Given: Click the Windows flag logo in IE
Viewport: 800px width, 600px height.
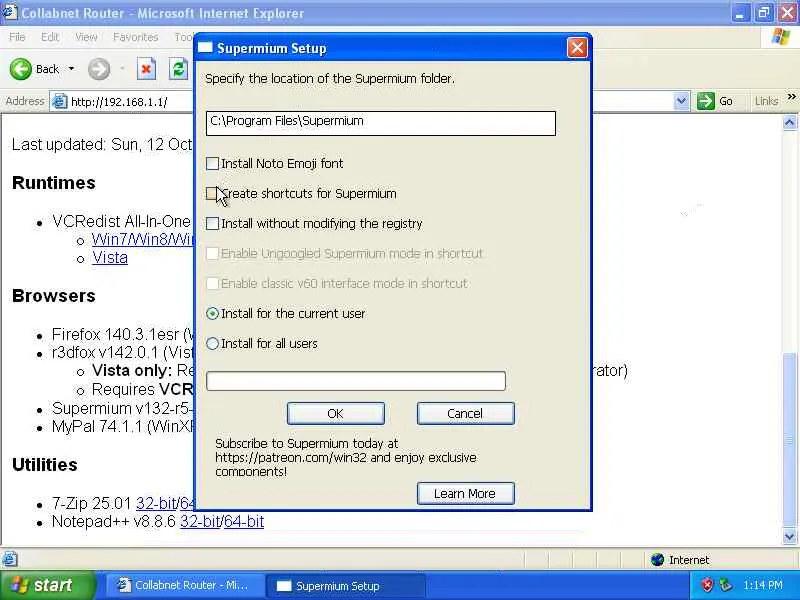Looking at the screenshot, I should click(781, 37).
